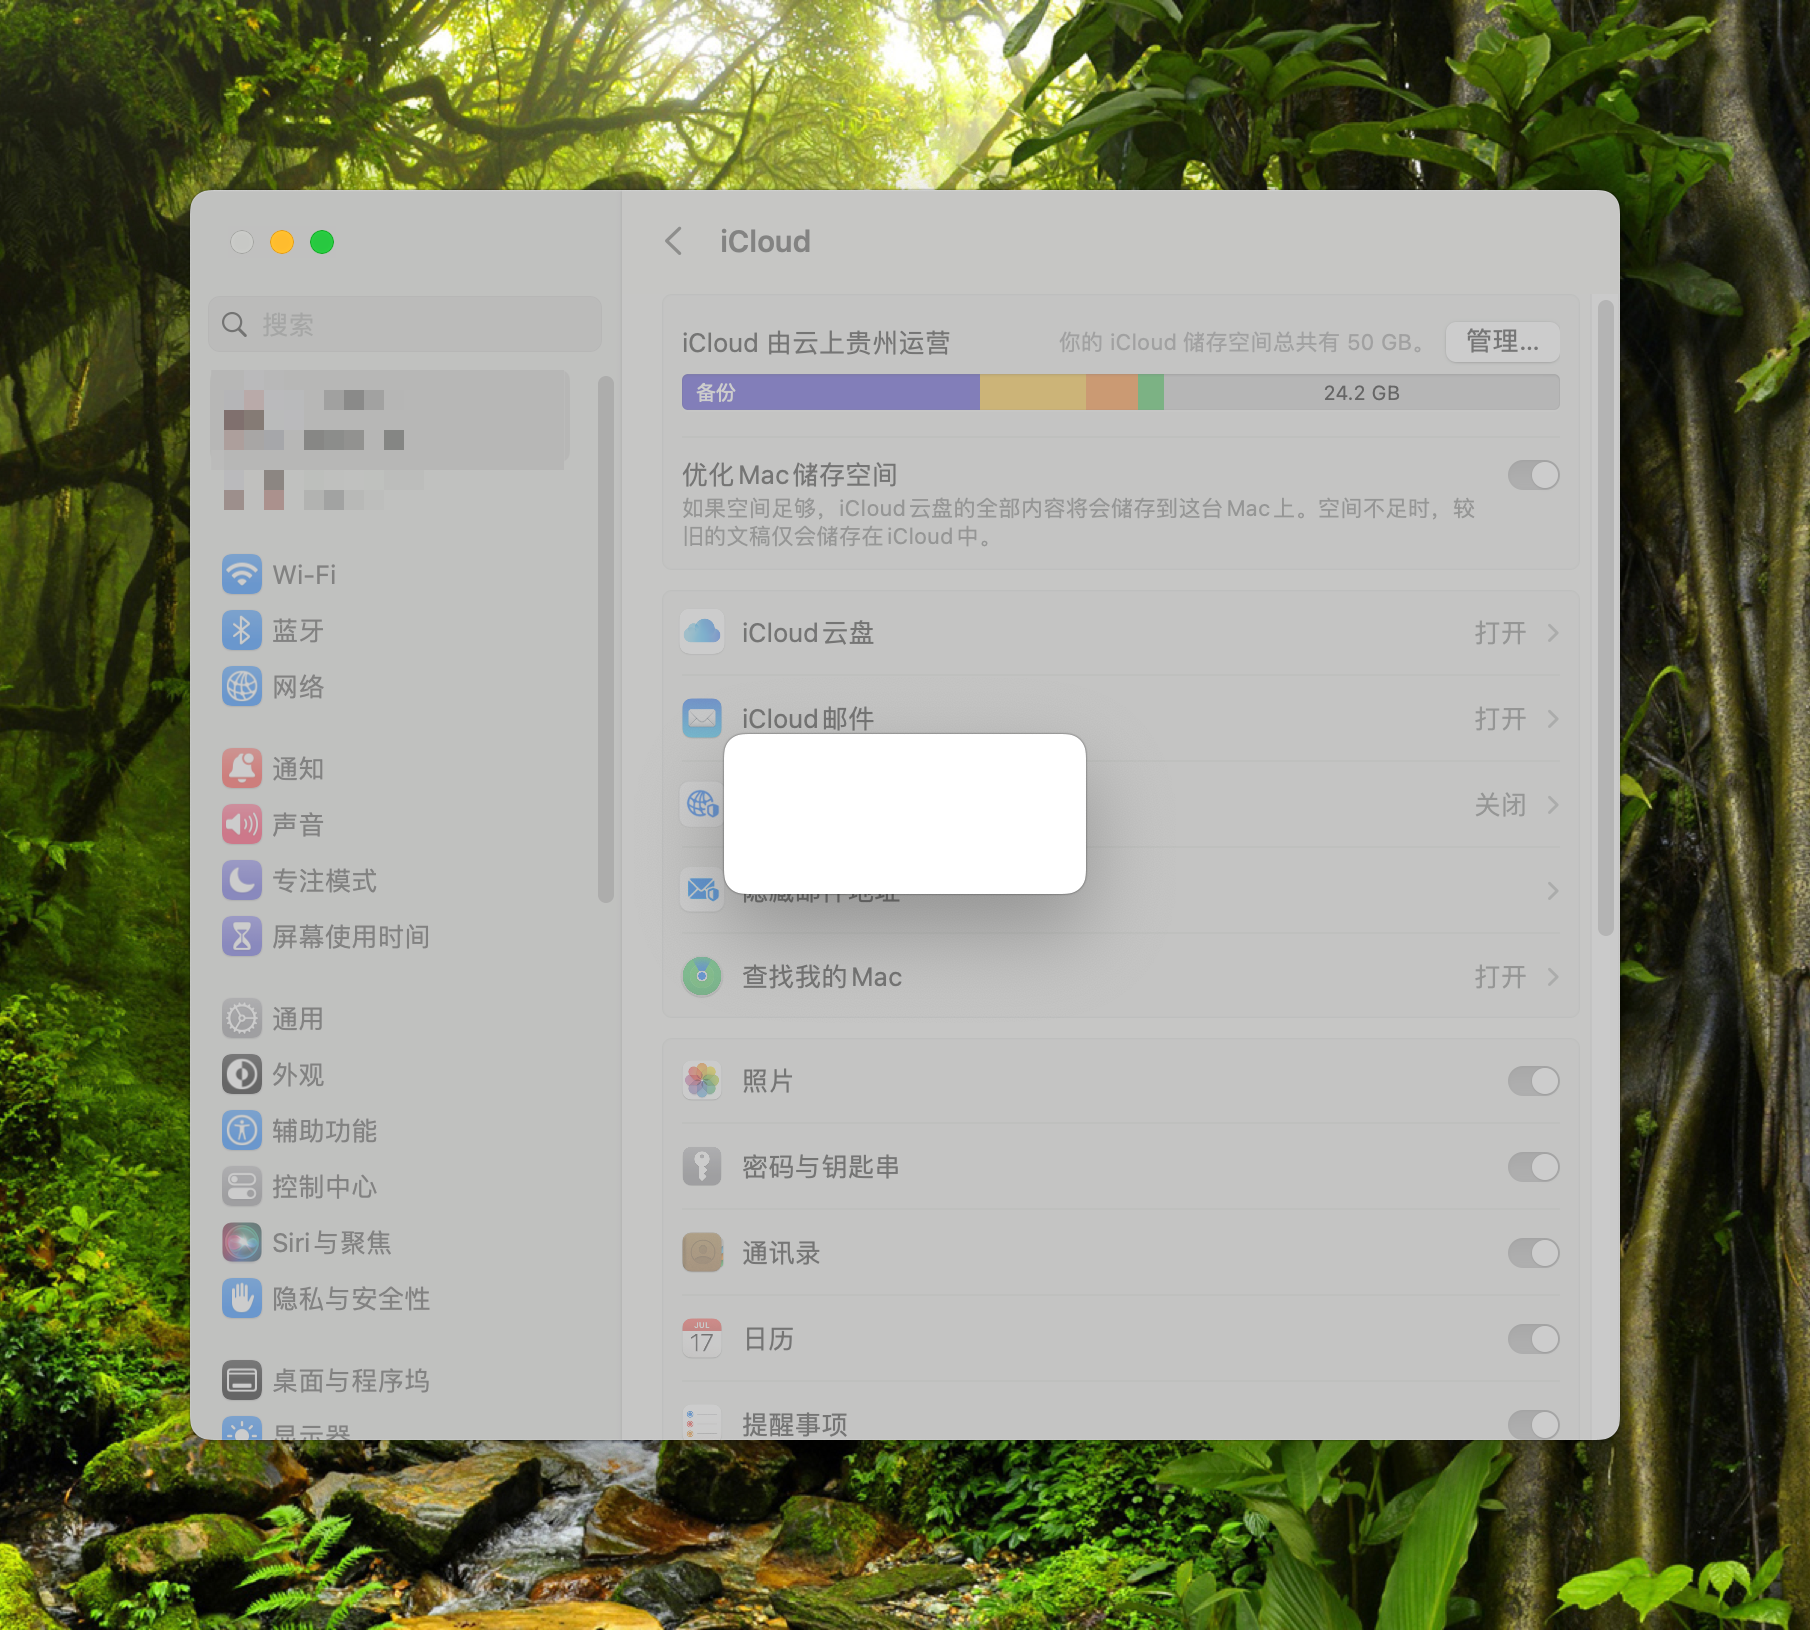Open the 网络 globe icon in sidebar

coord(242,686)
